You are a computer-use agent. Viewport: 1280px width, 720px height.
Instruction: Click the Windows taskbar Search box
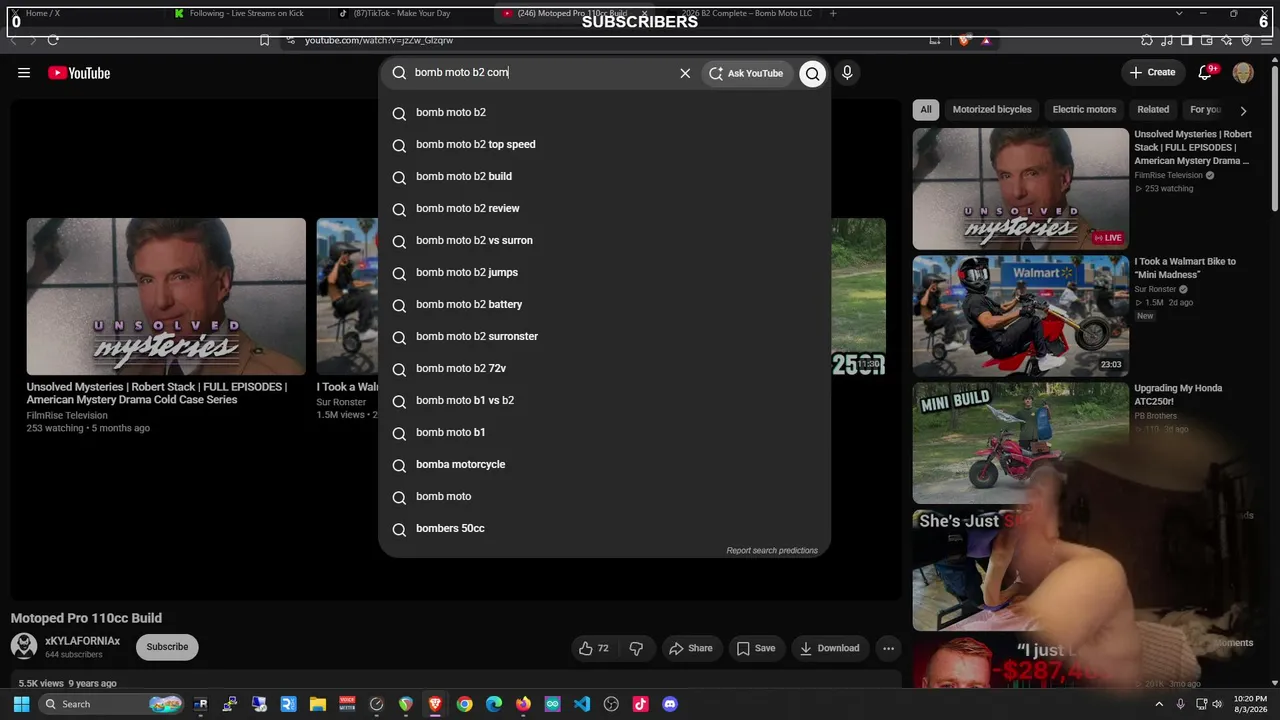point(112,704)
